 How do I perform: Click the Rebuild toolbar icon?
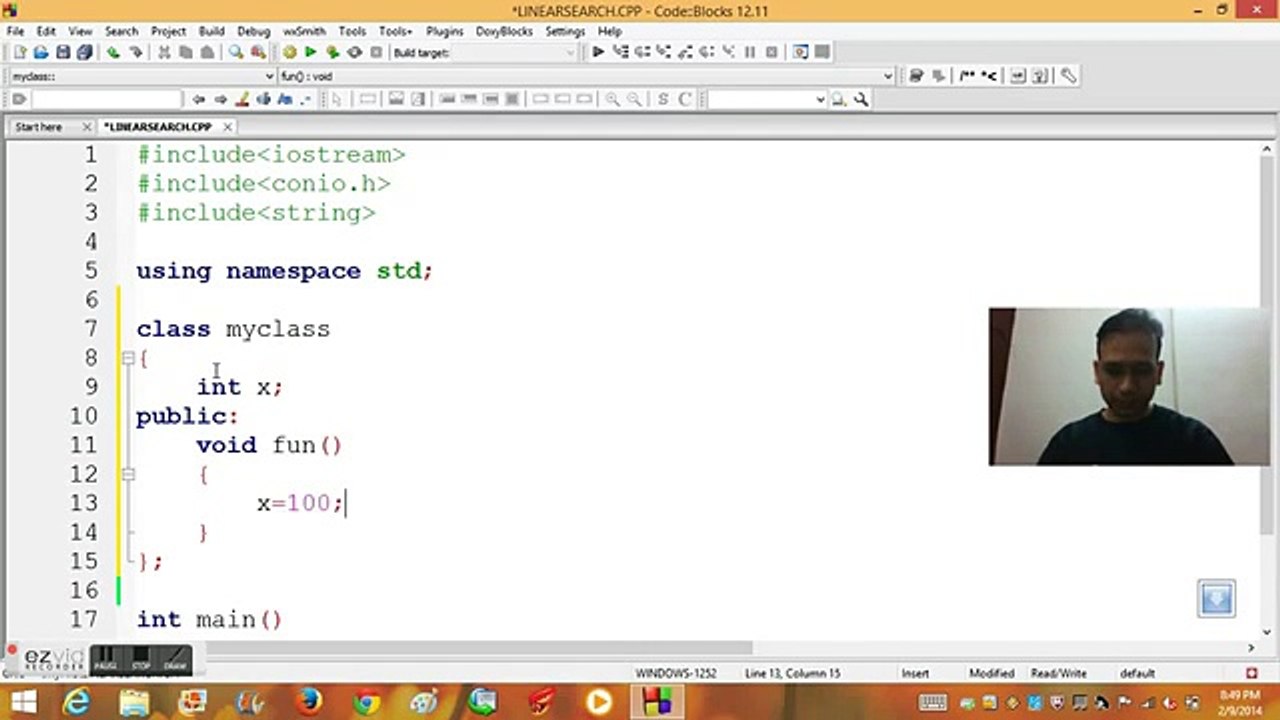354,52
